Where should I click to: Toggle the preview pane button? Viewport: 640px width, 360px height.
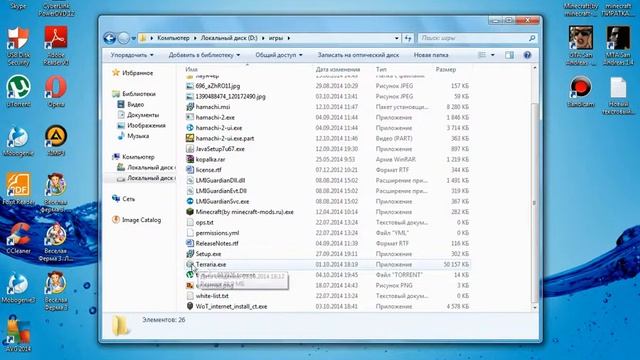(509, 55)
